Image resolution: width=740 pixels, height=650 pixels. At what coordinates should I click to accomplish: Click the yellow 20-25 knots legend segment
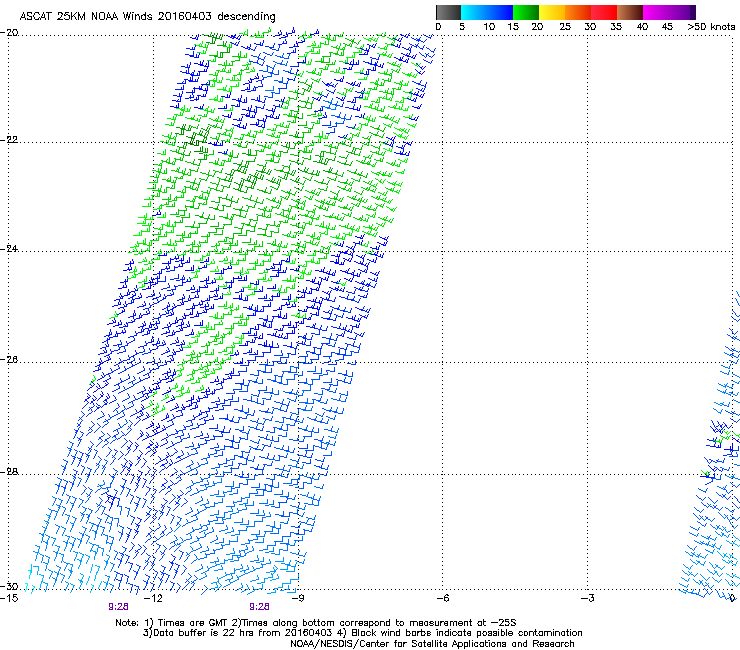(552, 12)
